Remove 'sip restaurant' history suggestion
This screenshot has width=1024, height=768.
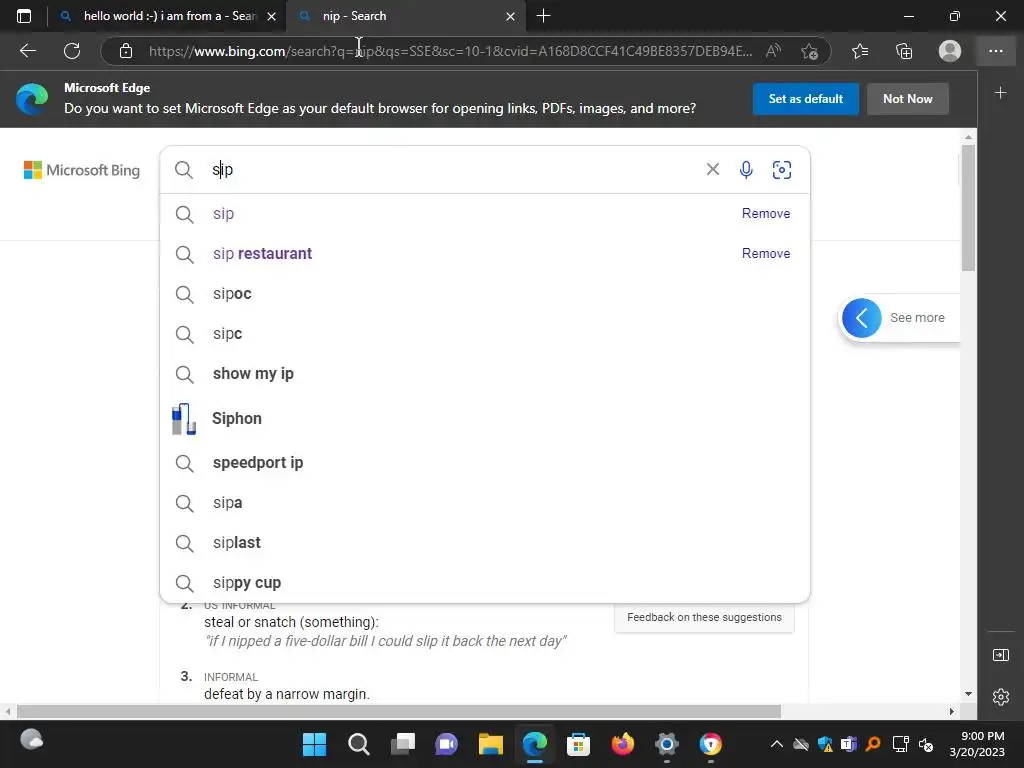tap(765, 253)
